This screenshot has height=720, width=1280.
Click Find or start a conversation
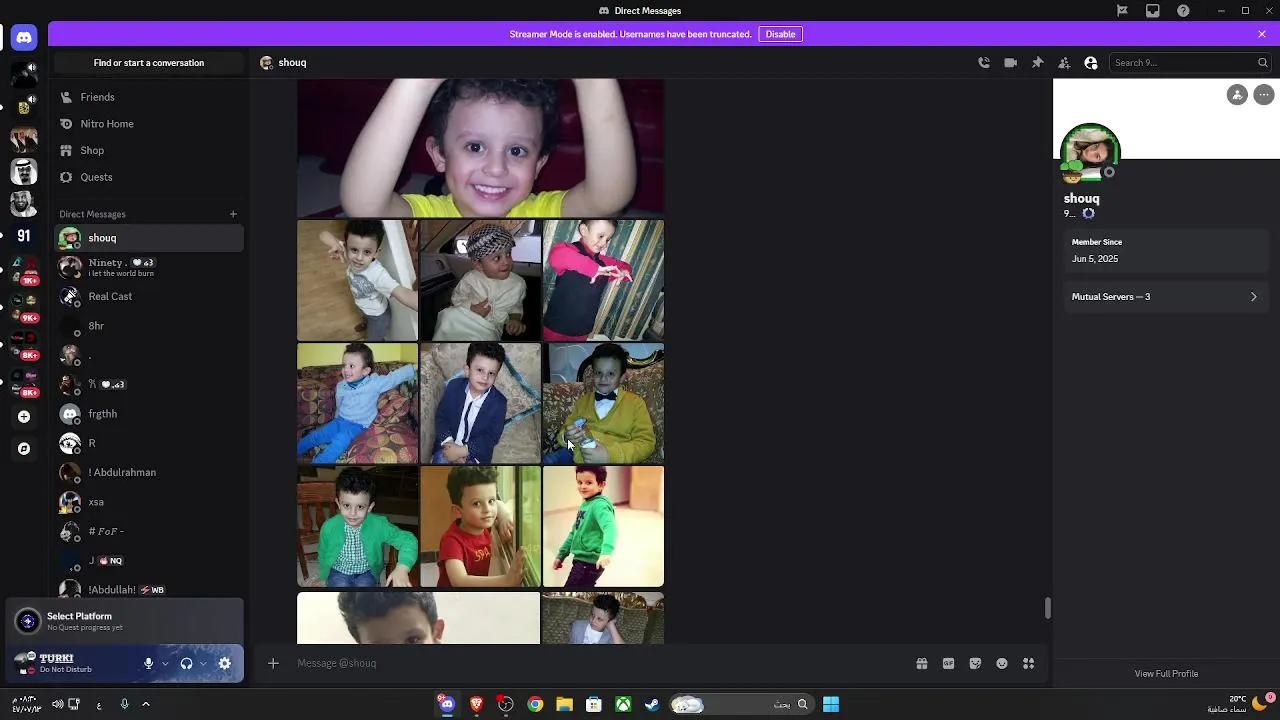click(149, 63)
